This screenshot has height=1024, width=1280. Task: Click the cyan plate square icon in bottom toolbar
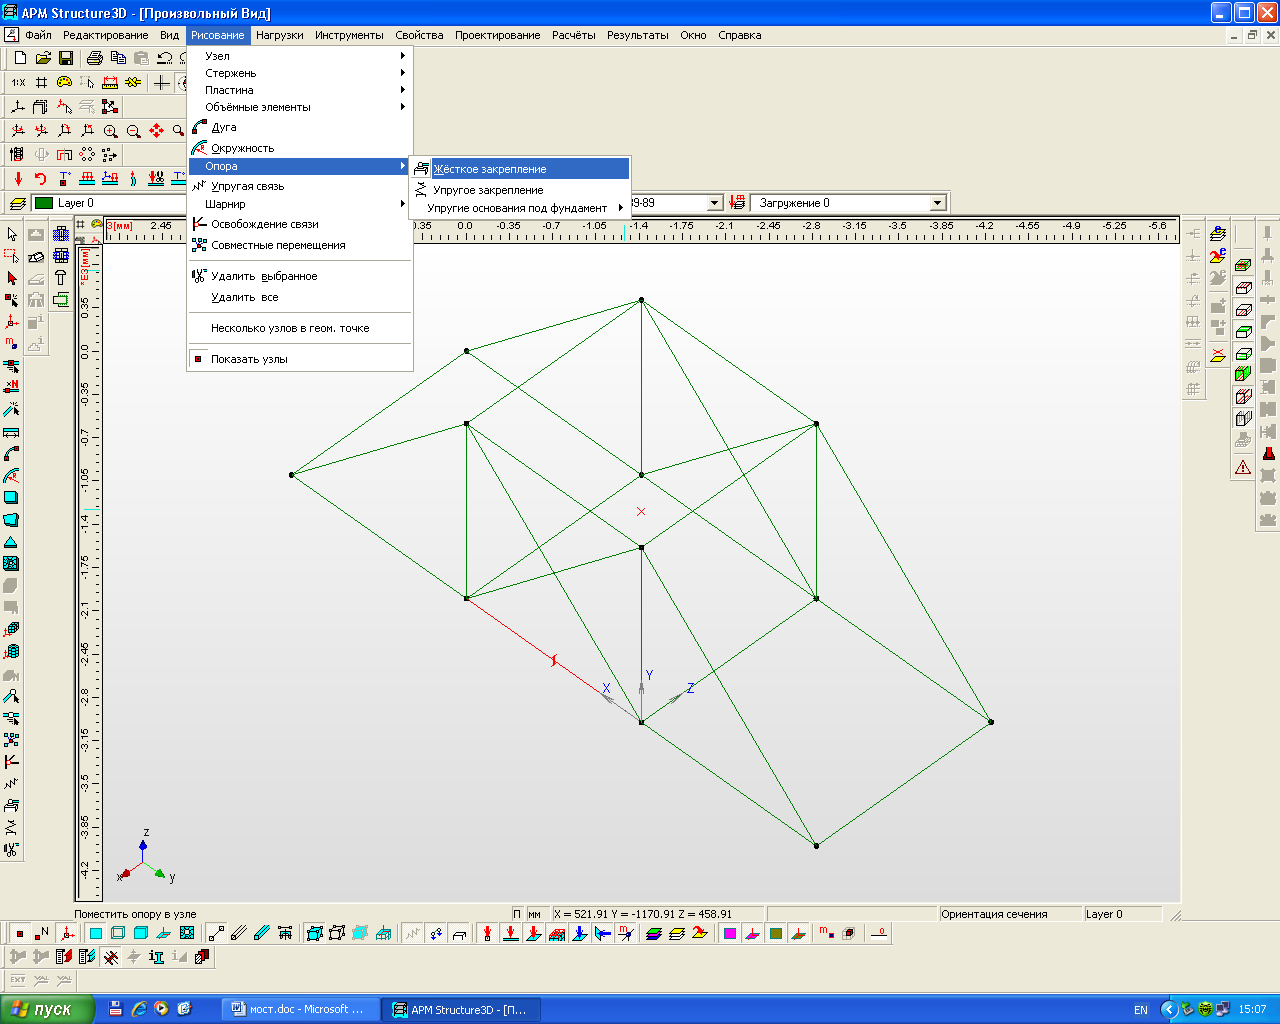96,933
